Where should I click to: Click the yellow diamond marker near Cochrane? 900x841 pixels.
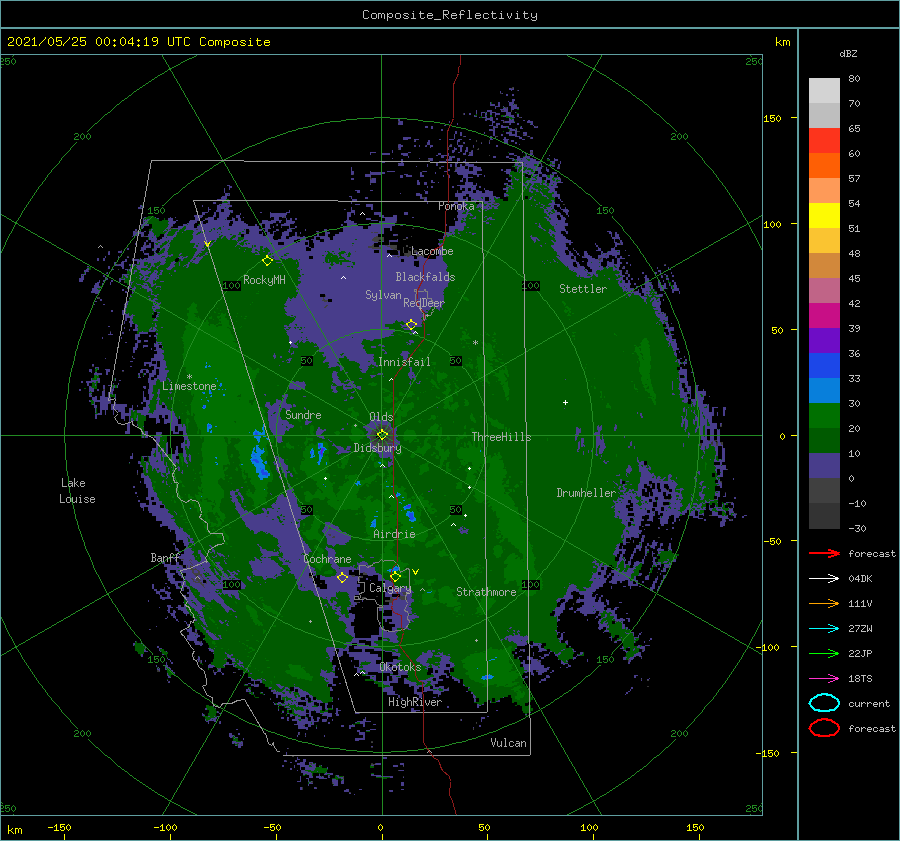[x=342, y=577]
